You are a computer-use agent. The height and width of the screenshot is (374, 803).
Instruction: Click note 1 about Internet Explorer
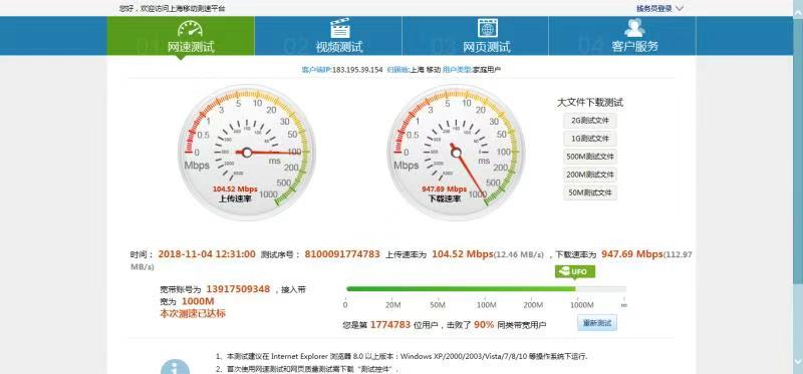pos(401,357)
